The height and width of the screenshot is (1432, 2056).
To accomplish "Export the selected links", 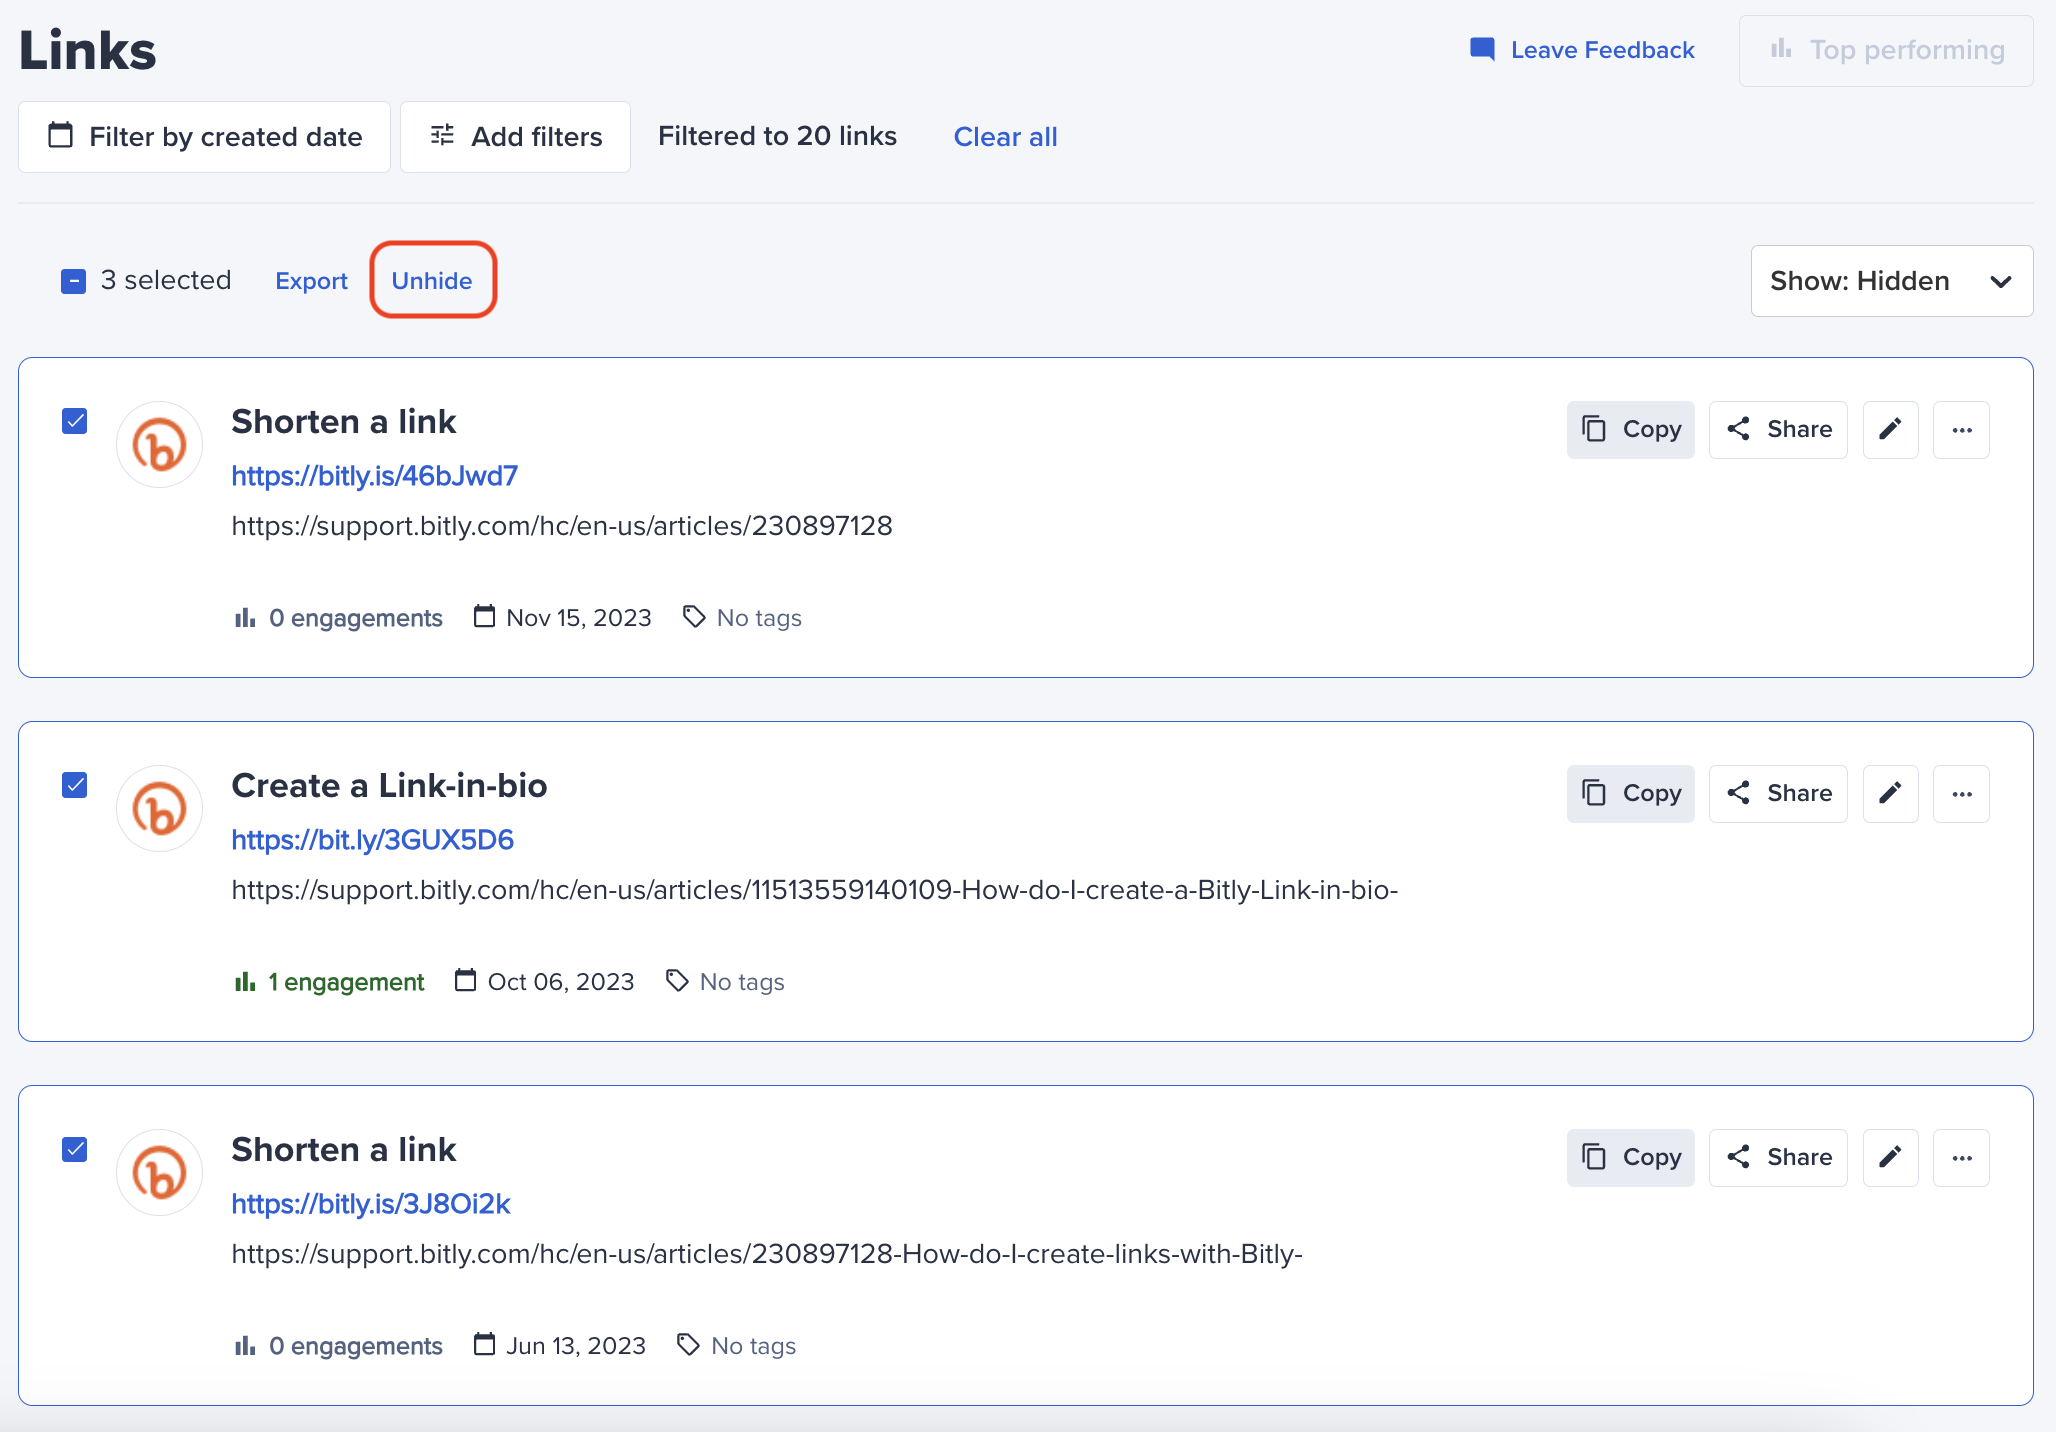I will [x=311, y=281].
